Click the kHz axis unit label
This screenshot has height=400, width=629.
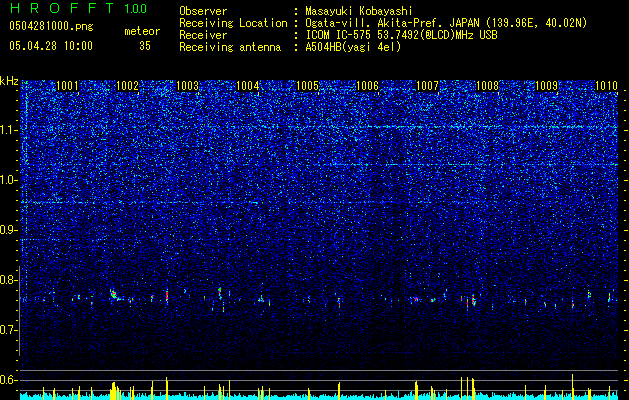coord(9,81)
